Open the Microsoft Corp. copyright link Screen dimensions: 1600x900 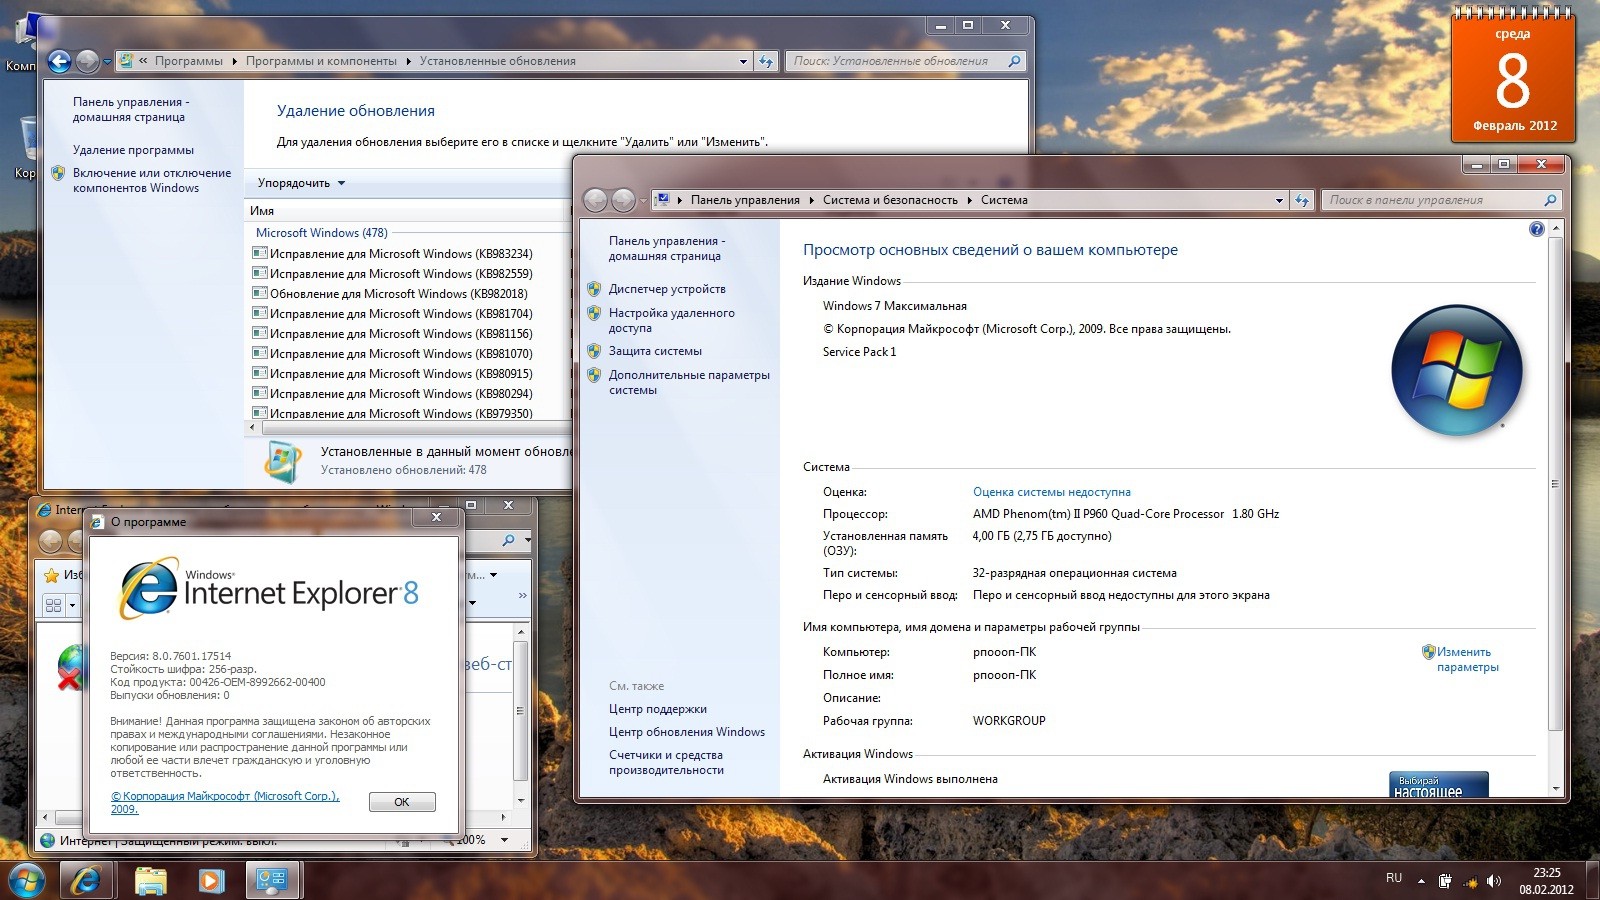pos(225,803)
